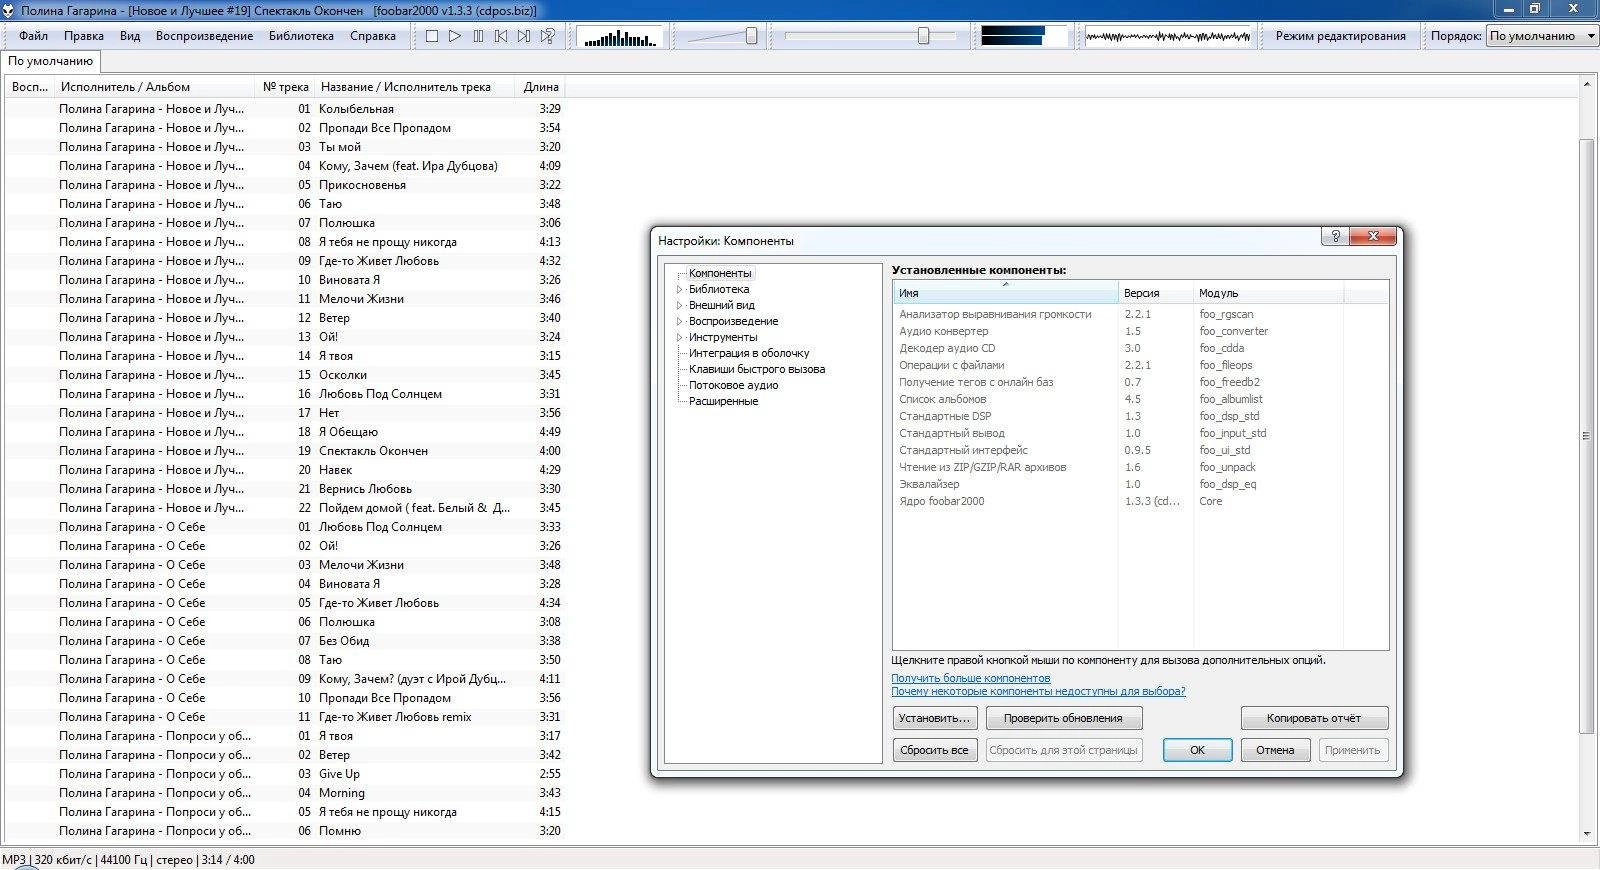Screen dimensions: 1600x870
Task: Open the Вид menu
Action: (x=130, y=36)
